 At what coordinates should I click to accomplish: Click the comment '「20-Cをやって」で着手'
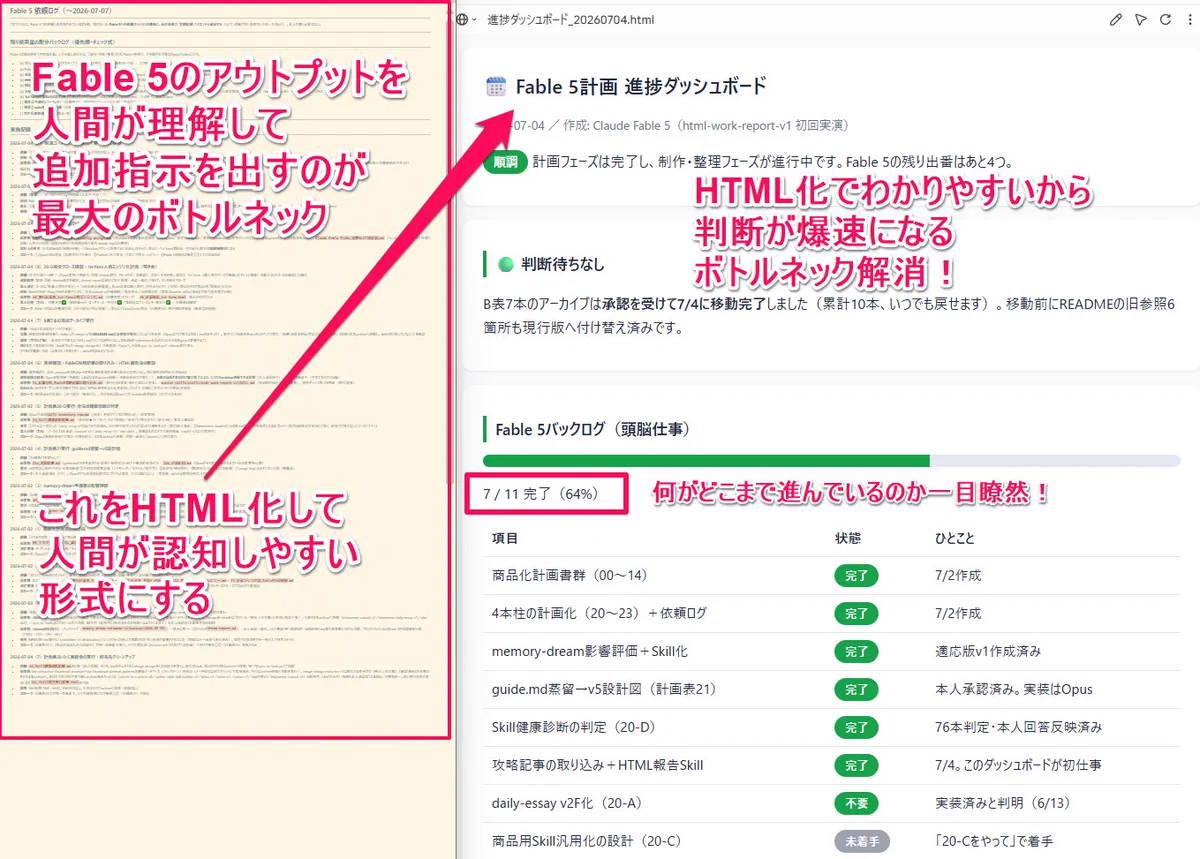(992, 841)
